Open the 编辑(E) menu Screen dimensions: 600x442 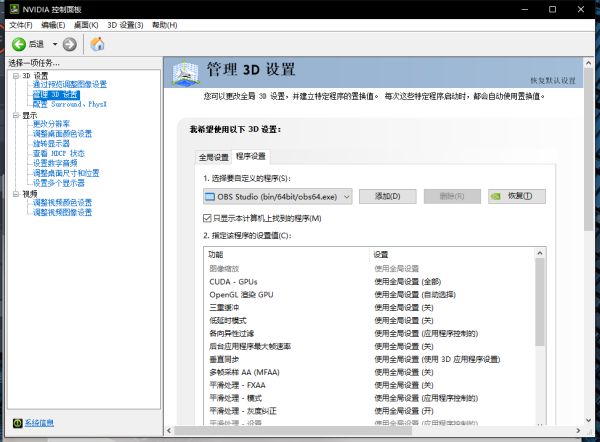point(53,25)
